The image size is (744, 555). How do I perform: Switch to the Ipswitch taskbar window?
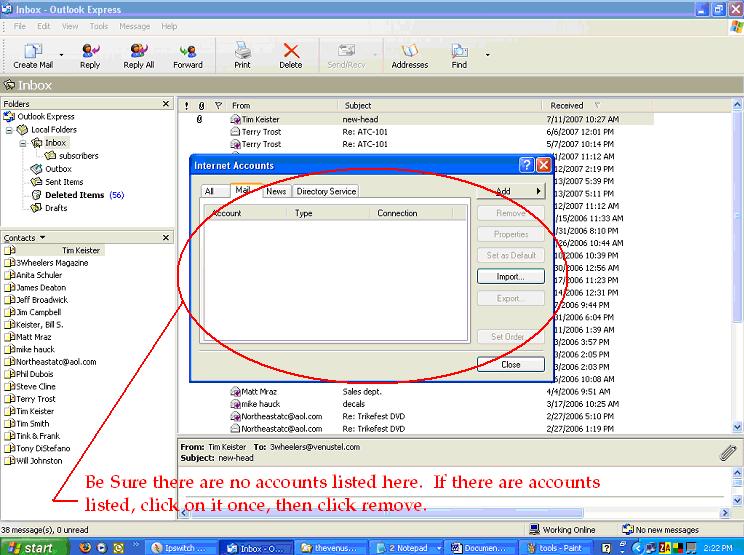coord(180,548)
